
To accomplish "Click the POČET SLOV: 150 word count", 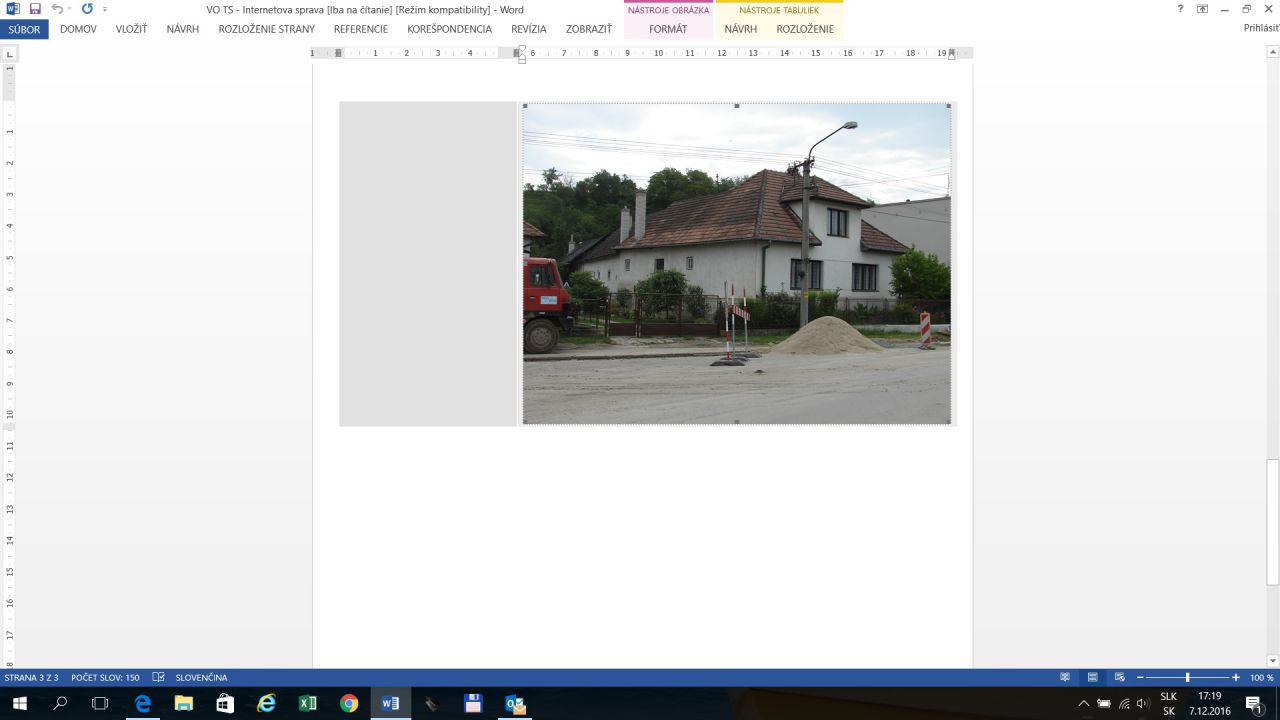I will (x=105, y=678).
